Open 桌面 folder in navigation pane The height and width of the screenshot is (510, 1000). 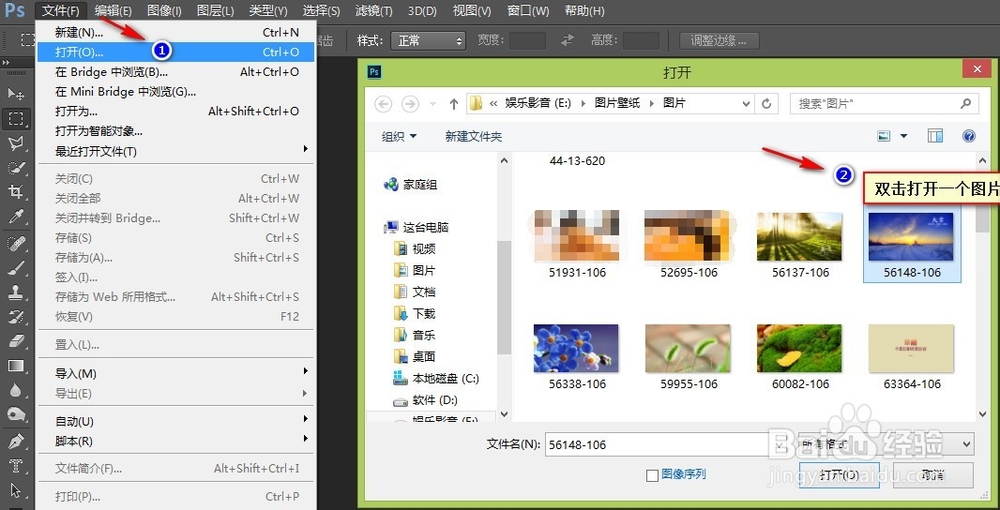(x=415, y=356)
